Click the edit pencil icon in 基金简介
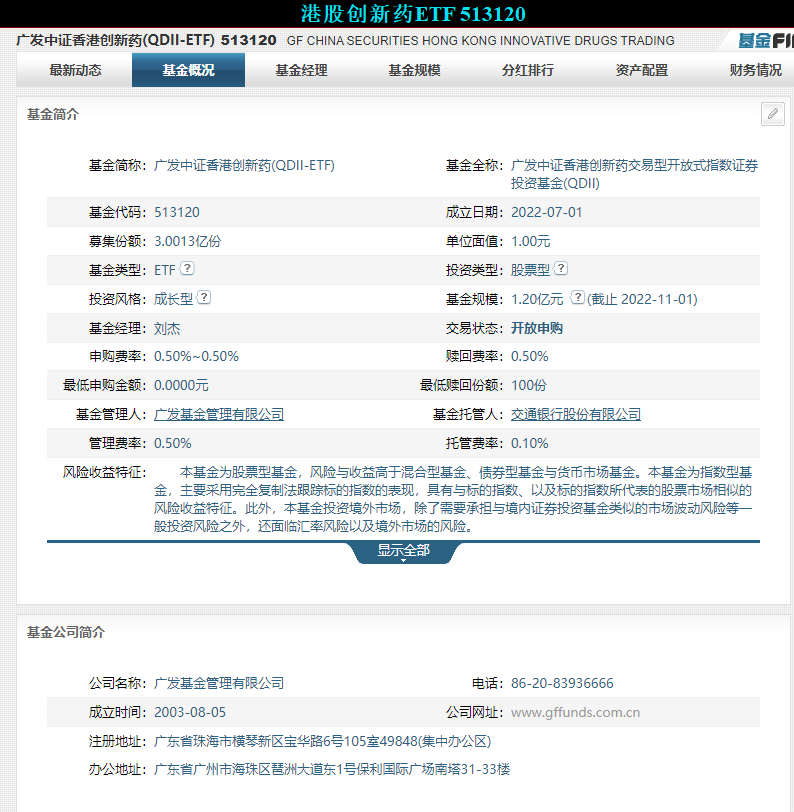This screenshot has height=812, width=794. [x=772, y=114]
